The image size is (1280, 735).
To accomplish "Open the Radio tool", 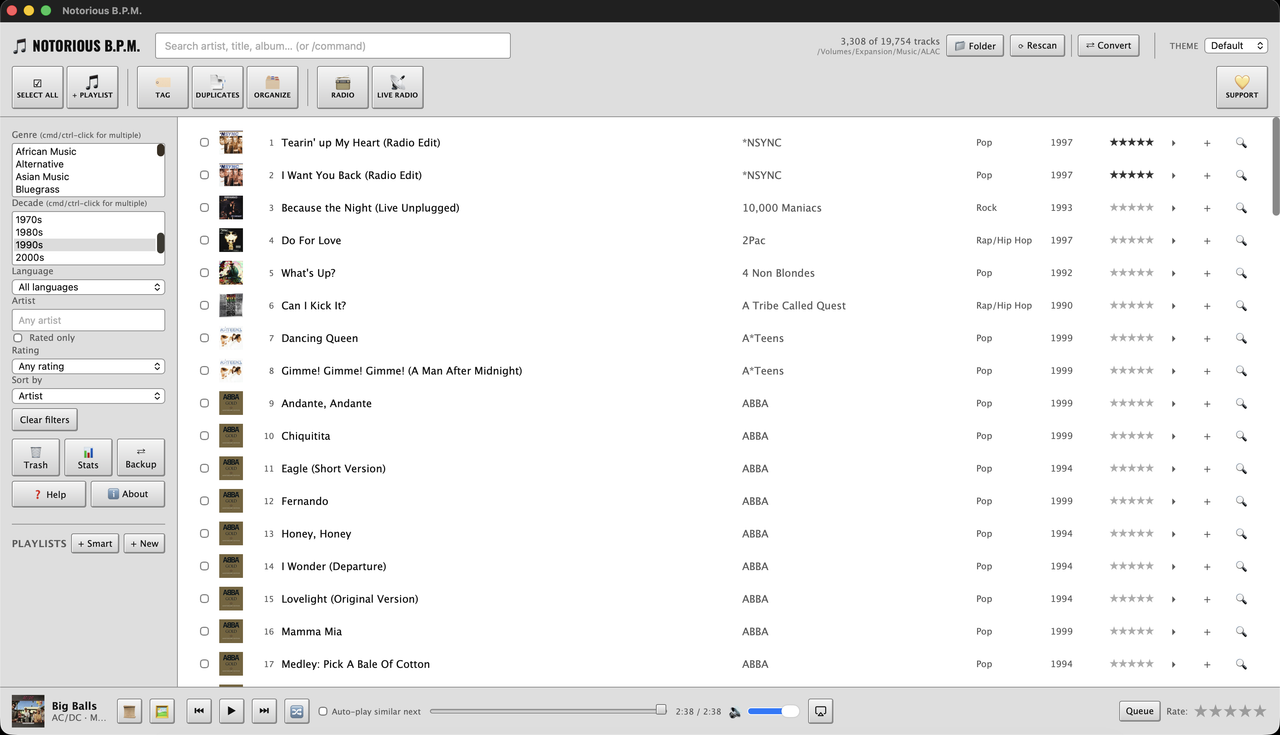I will (342, 87).
